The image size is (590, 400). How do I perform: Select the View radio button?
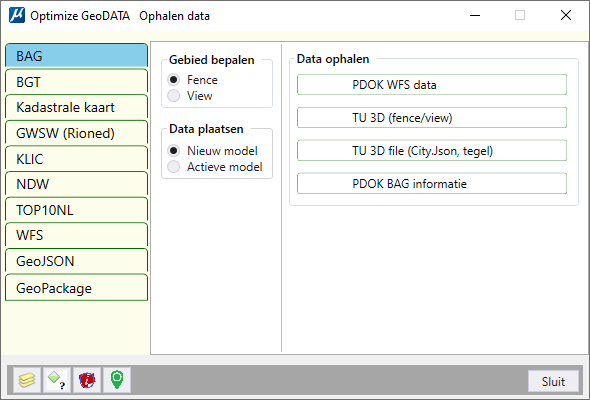click(x=173, y=96)
